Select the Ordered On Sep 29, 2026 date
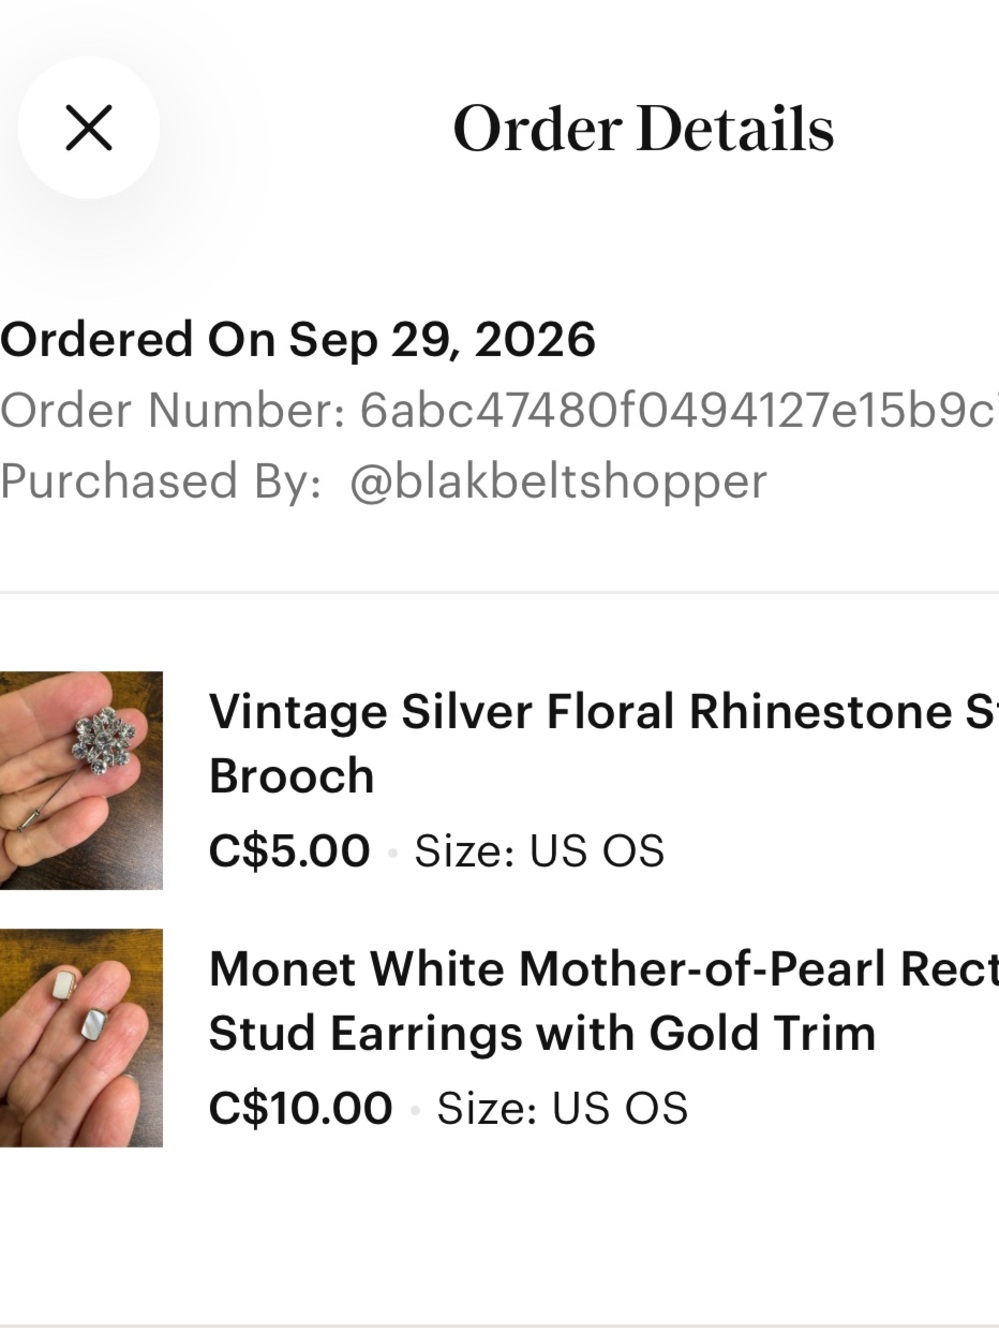This screenshot has height=1333, width=999. 298,340
